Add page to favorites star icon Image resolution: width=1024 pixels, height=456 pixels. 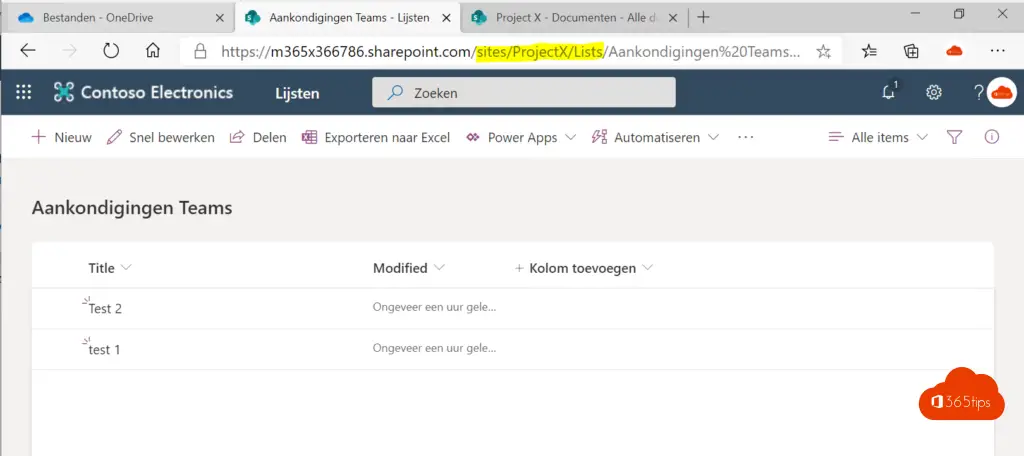tap(823, 51)
